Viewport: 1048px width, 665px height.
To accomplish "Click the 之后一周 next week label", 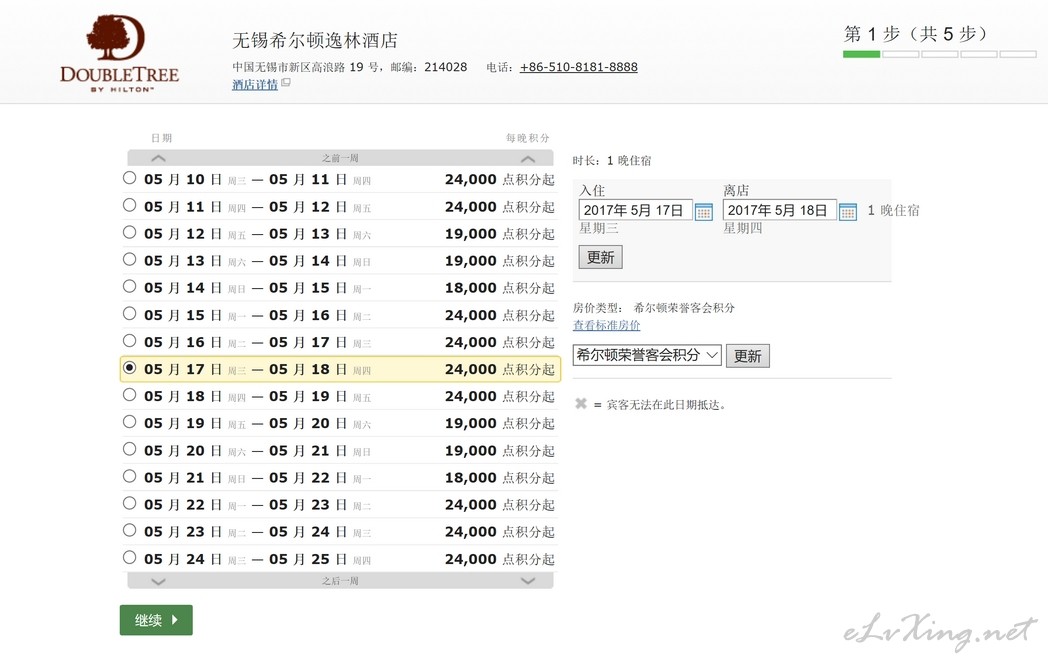I will coord(340,581).
